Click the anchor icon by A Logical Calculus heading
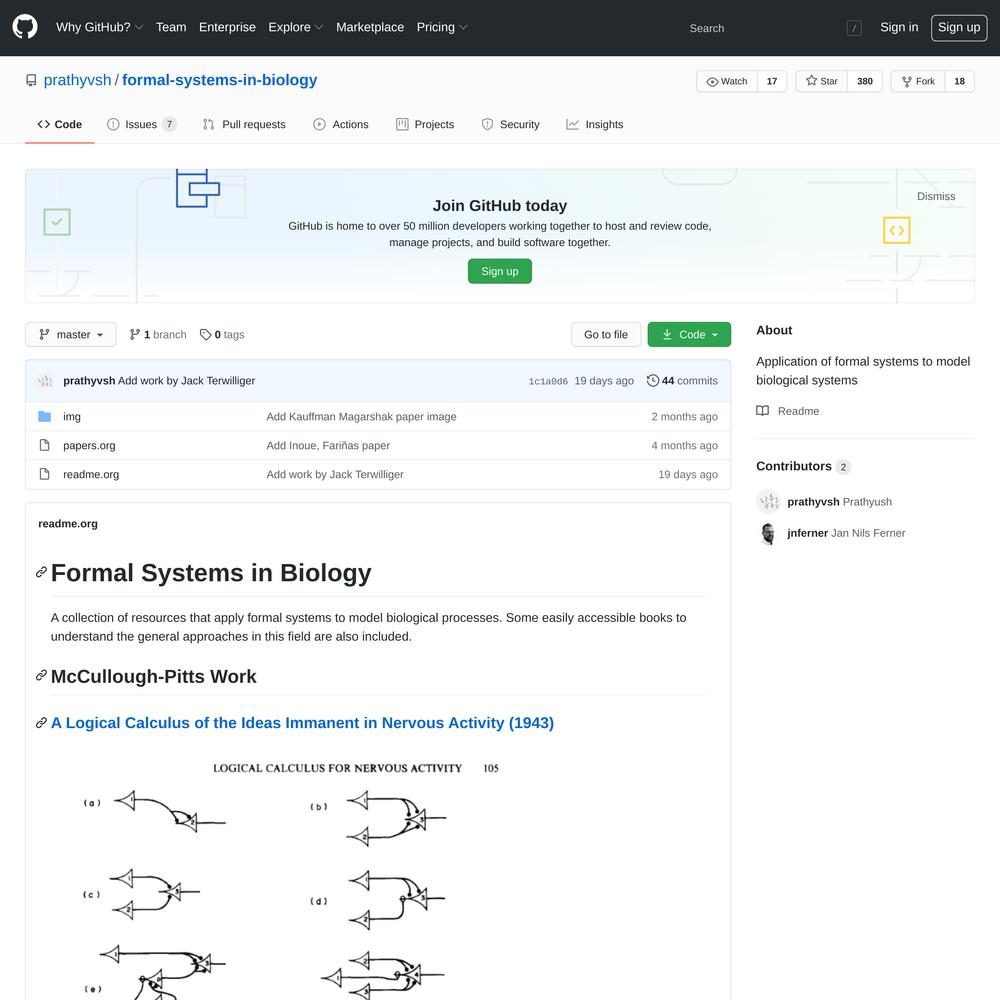The height and width of the screenshot is (1000, 1000). [x=41, y=723]
